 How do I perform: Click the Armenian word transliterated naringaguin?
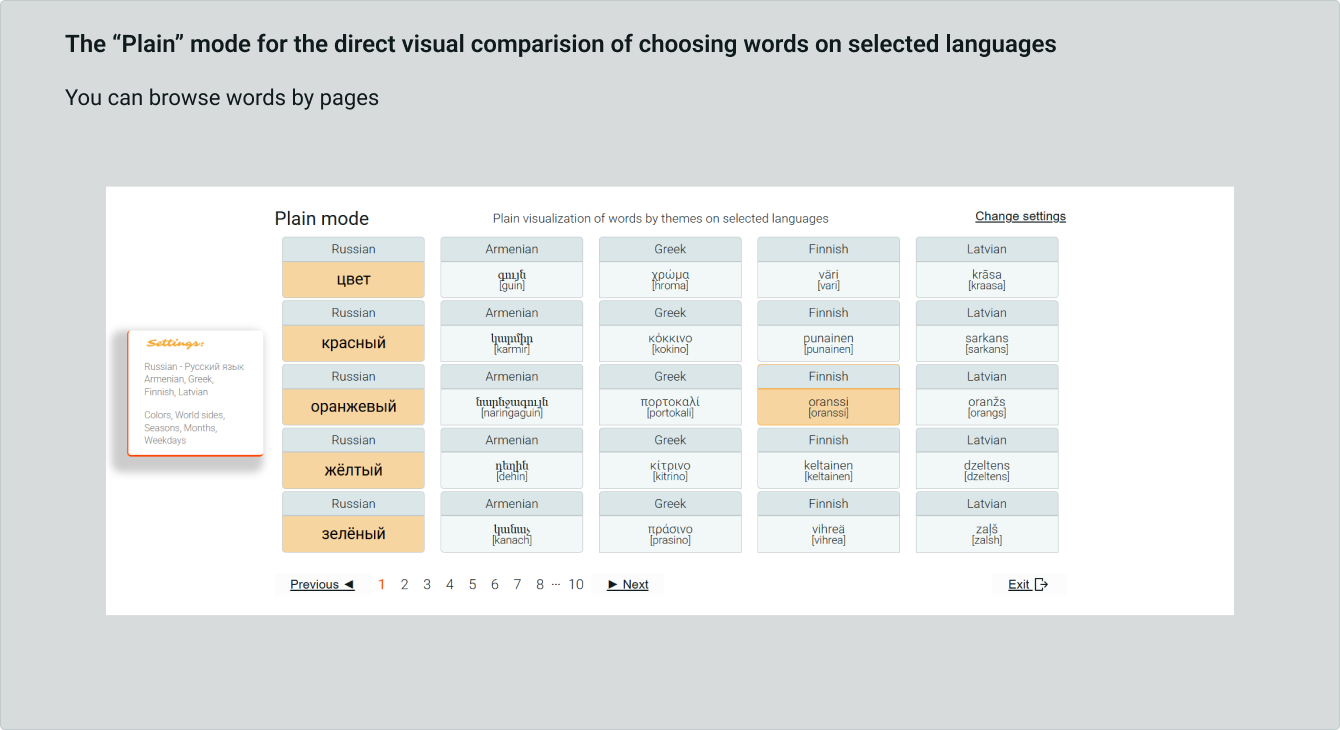pyautogui.click(x=512, y=407)
